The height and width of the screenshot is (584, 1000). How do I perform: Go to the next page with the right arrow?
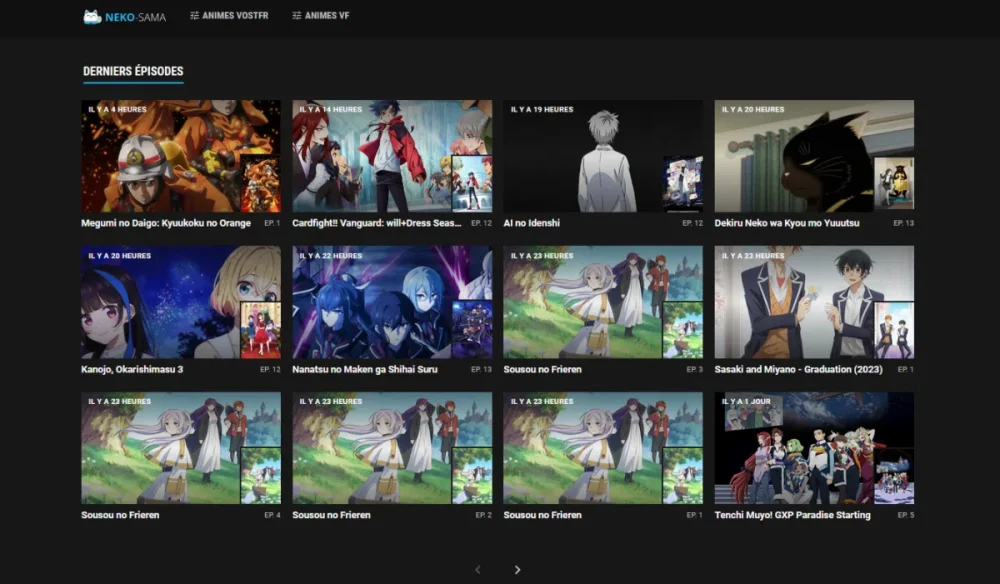[517, 569]
